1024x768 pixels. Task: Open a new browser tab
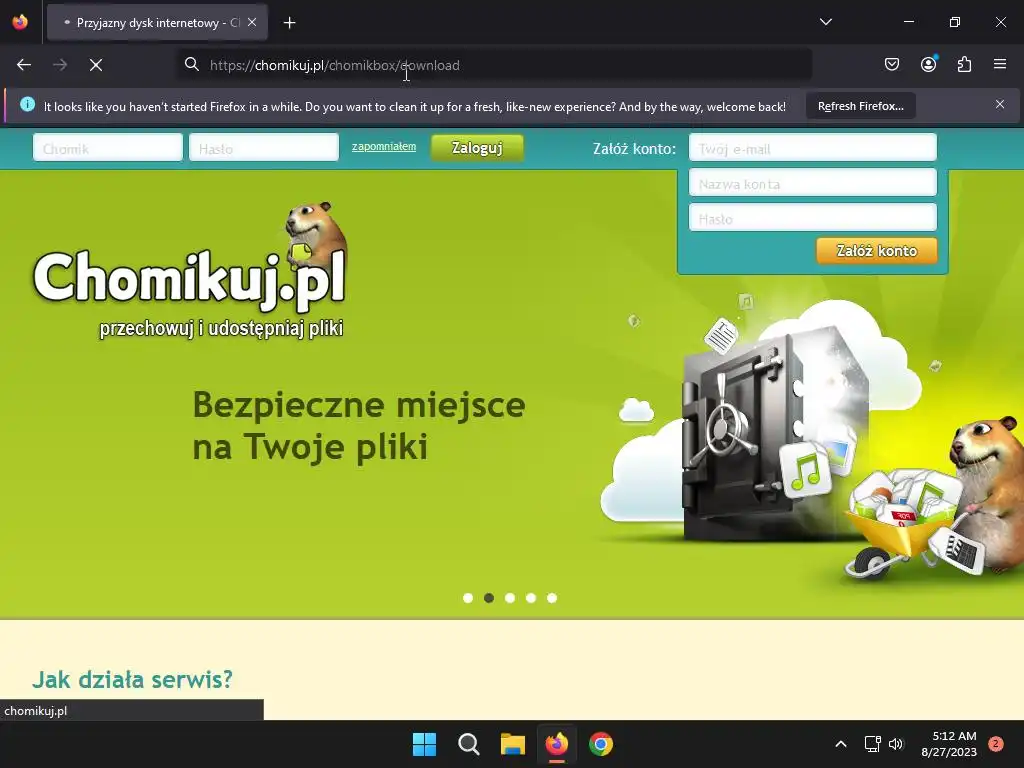[289, 23]
